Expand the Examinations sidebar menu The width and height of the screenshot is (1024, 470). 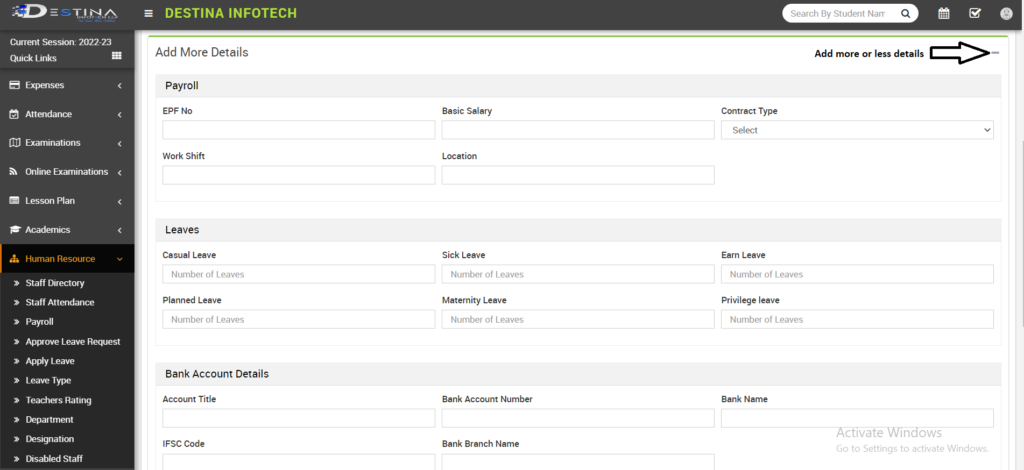pyautogui.click(x=66, y=143)
